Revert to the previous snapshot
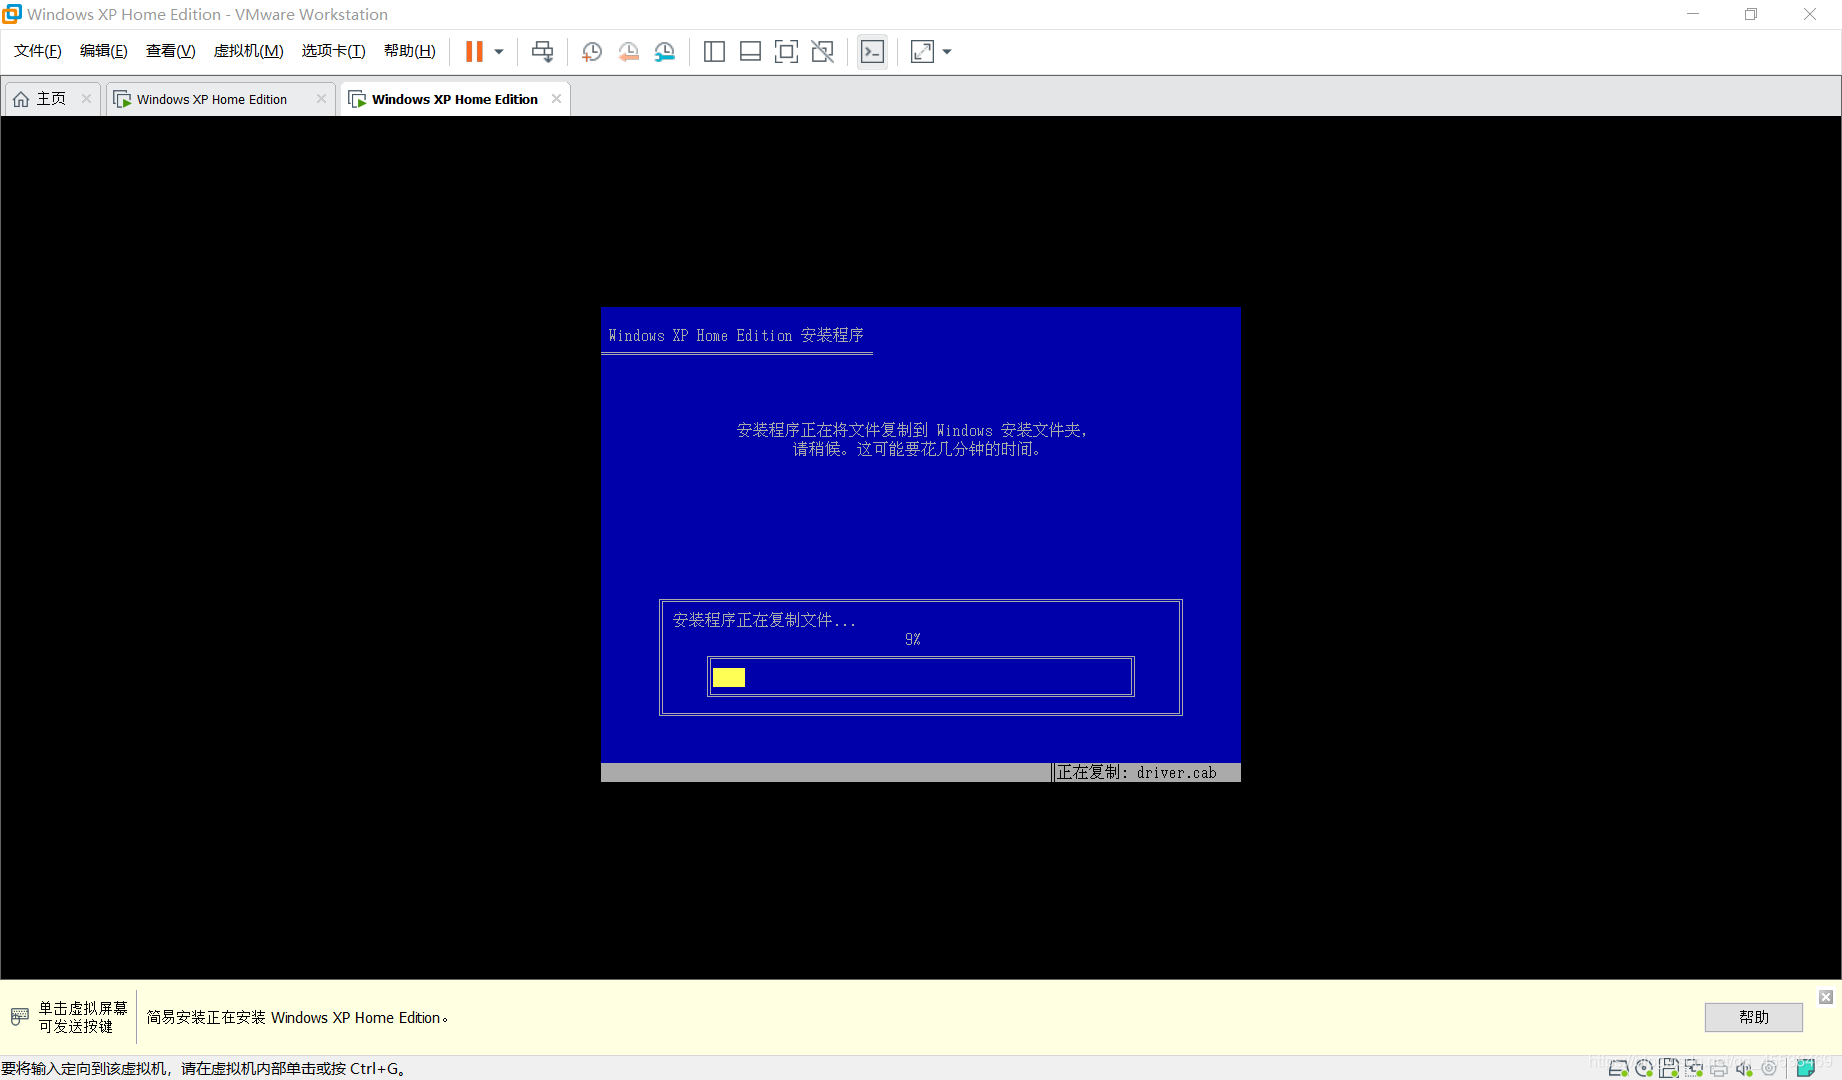 coord(629,52)
